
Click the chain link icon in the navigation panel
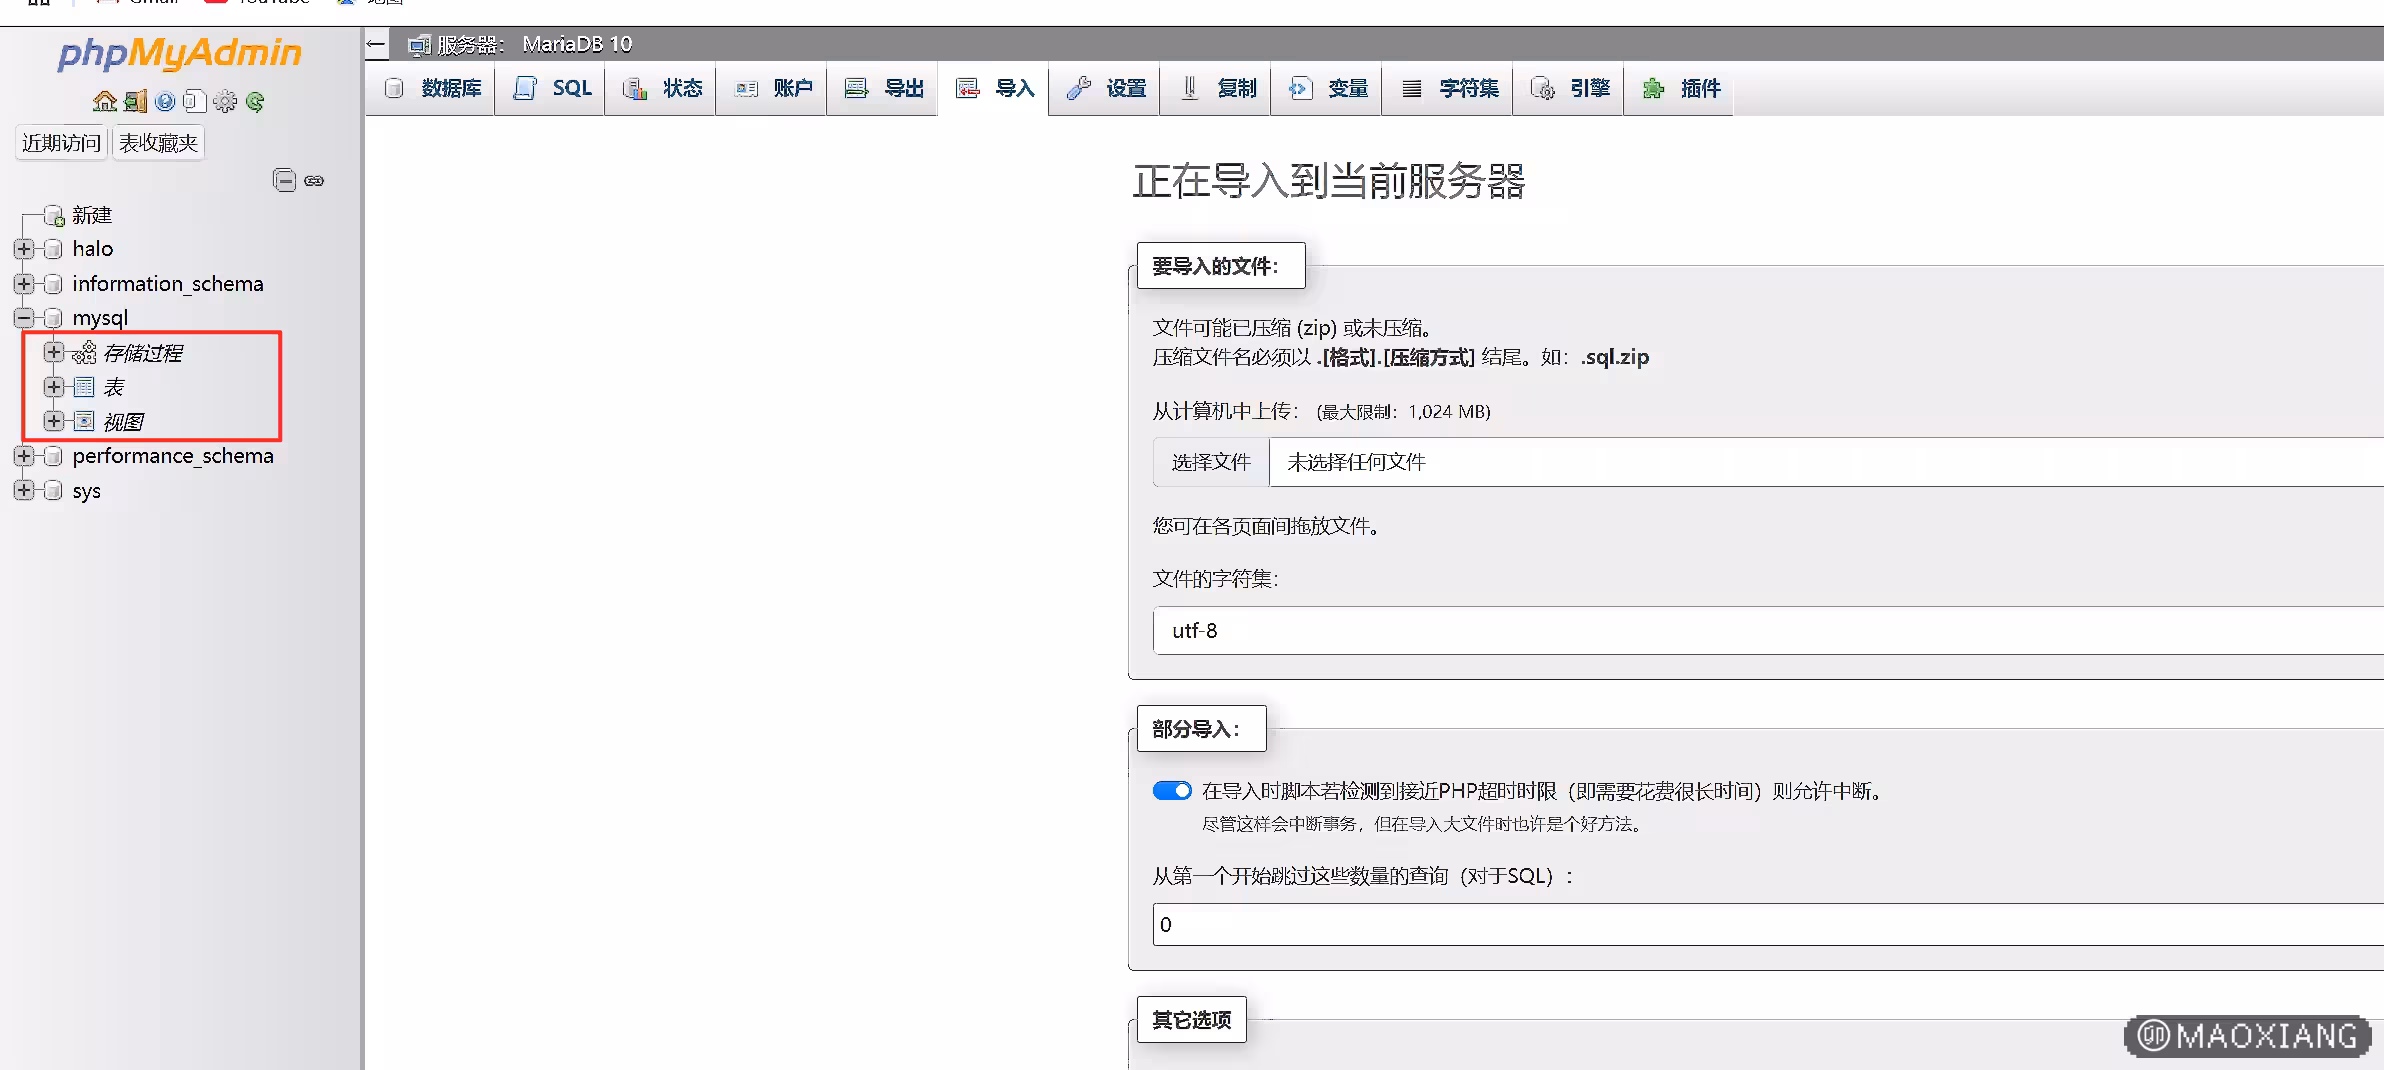point(314,180)
